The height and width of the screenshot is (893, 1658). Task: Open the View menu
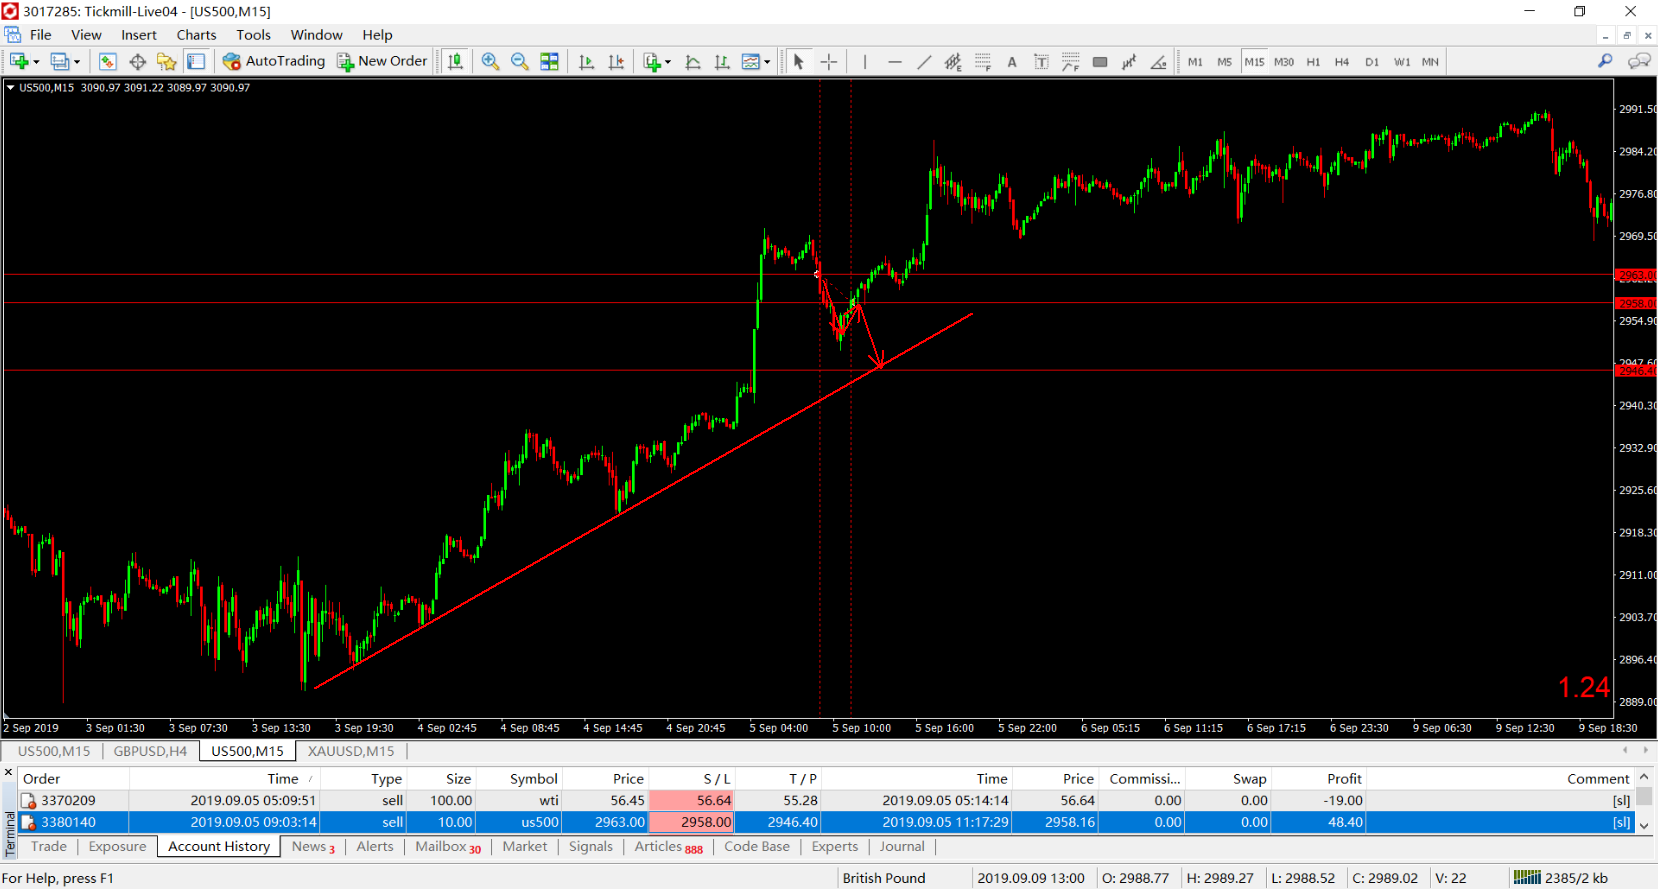point(86,35)
